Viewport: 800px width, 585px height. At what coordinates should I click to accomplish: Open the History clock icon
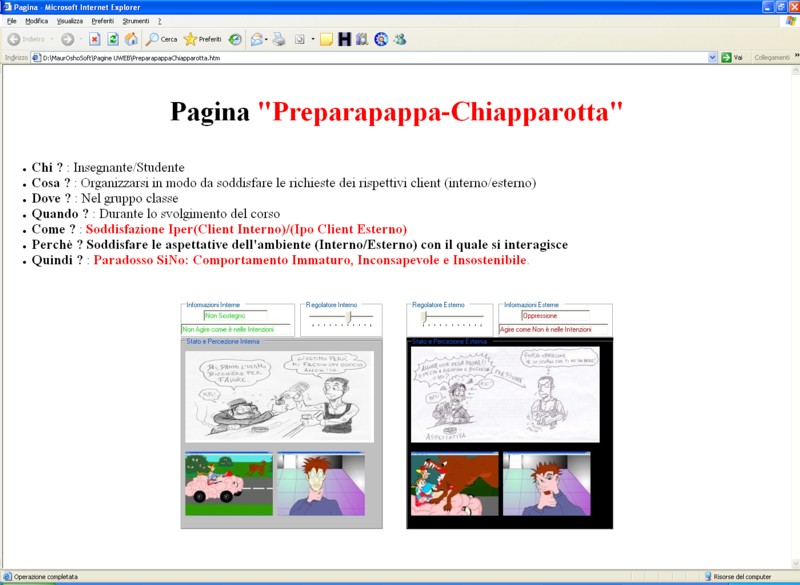coord(235,39)
